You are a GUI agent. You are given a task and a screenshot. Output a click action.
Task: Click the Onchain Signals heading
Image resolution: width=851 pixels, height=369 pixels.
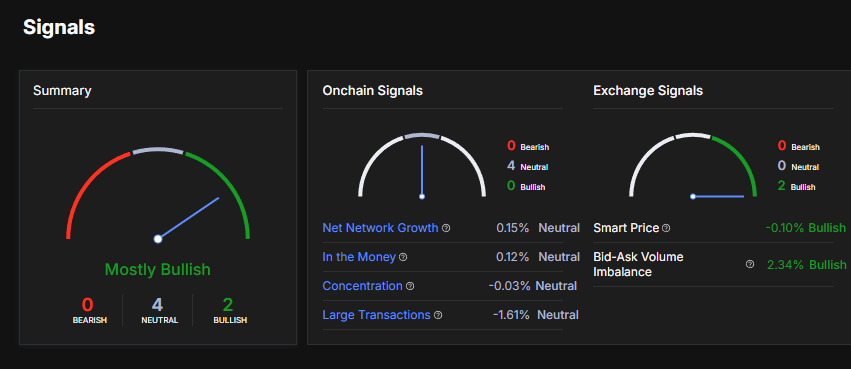point(372,91)
